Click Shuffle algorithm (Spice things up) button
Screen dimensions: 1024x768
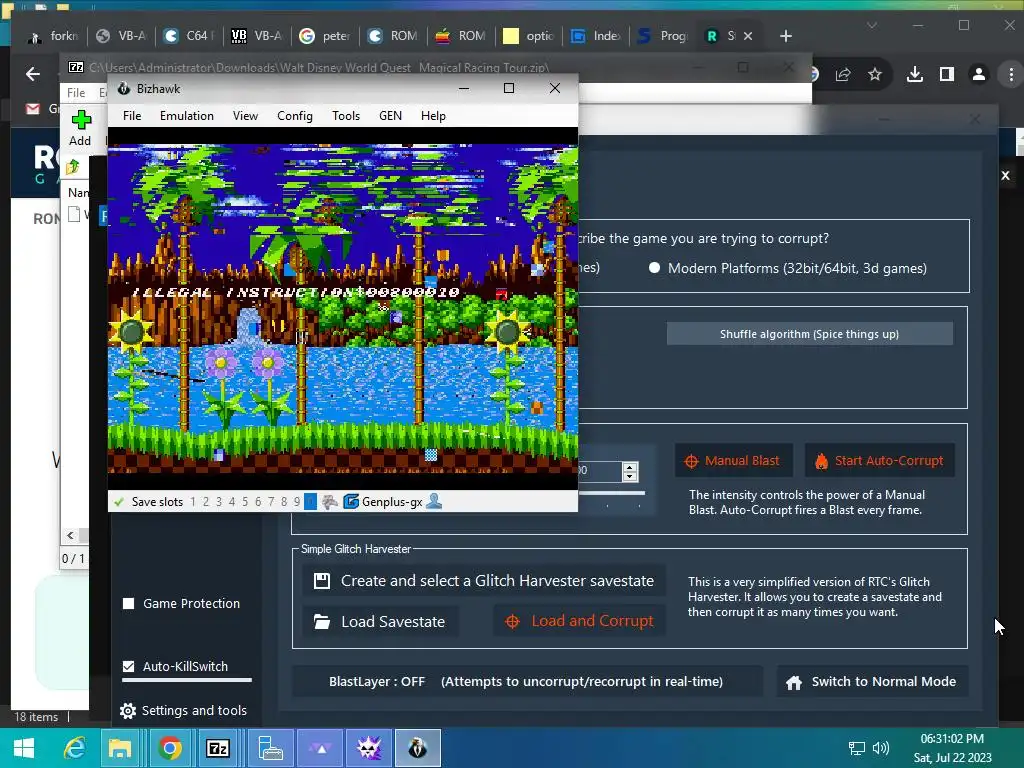click(x=809, y=334)
